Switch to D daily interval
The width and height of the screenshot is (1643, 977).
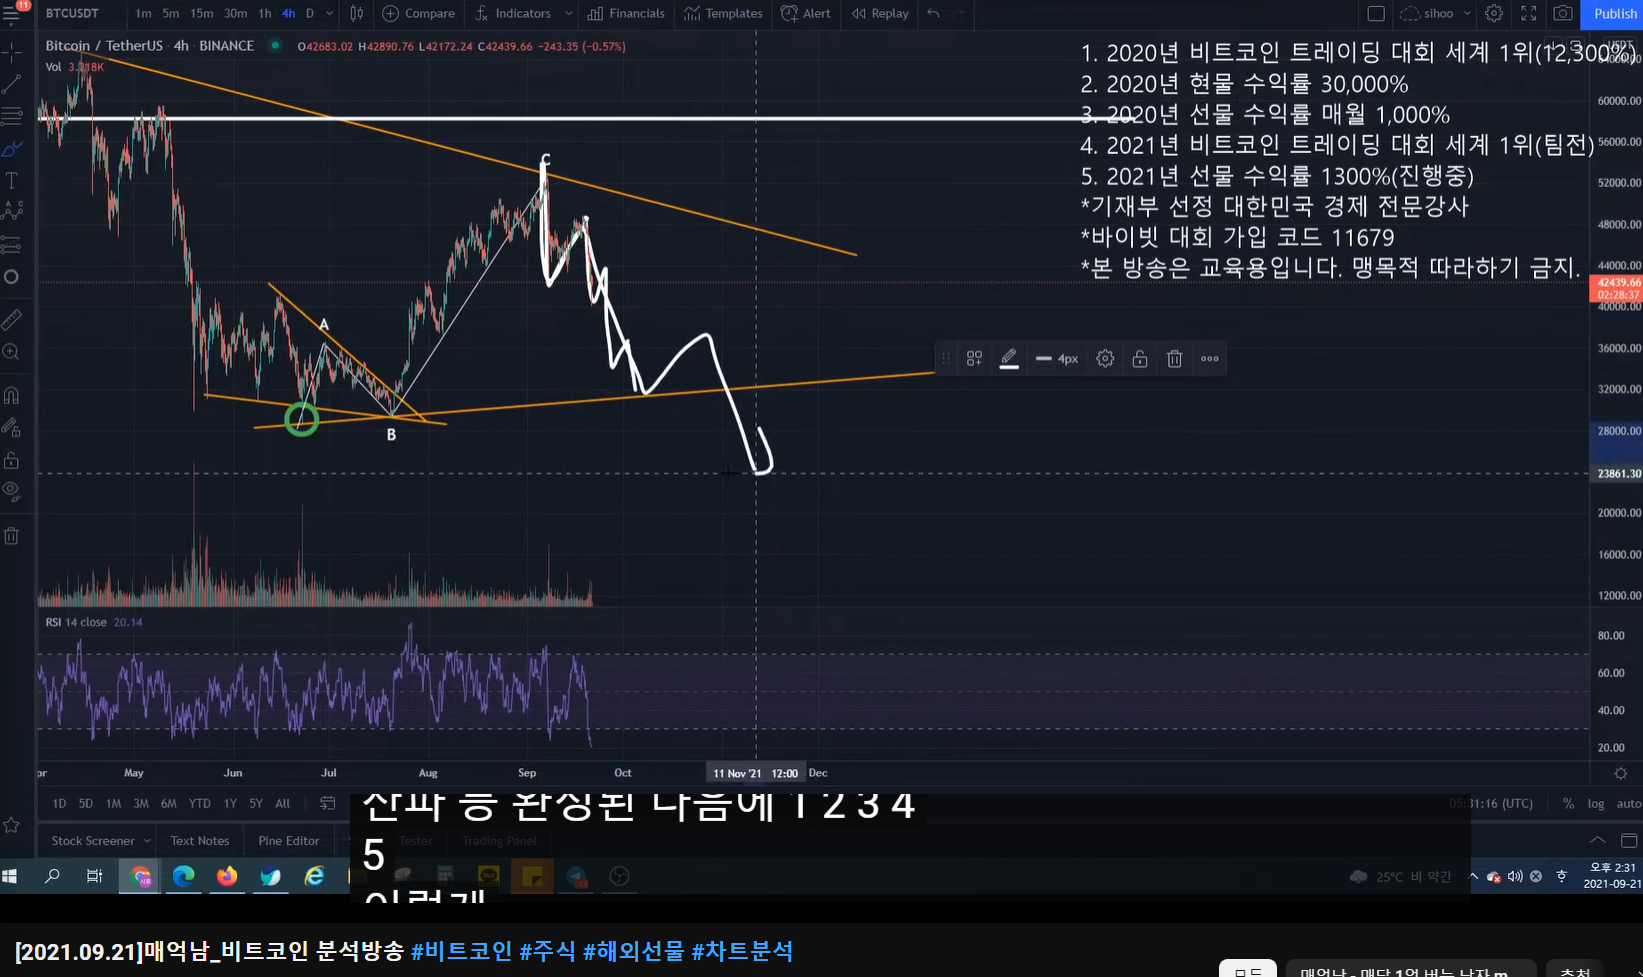tap(310, 13)
